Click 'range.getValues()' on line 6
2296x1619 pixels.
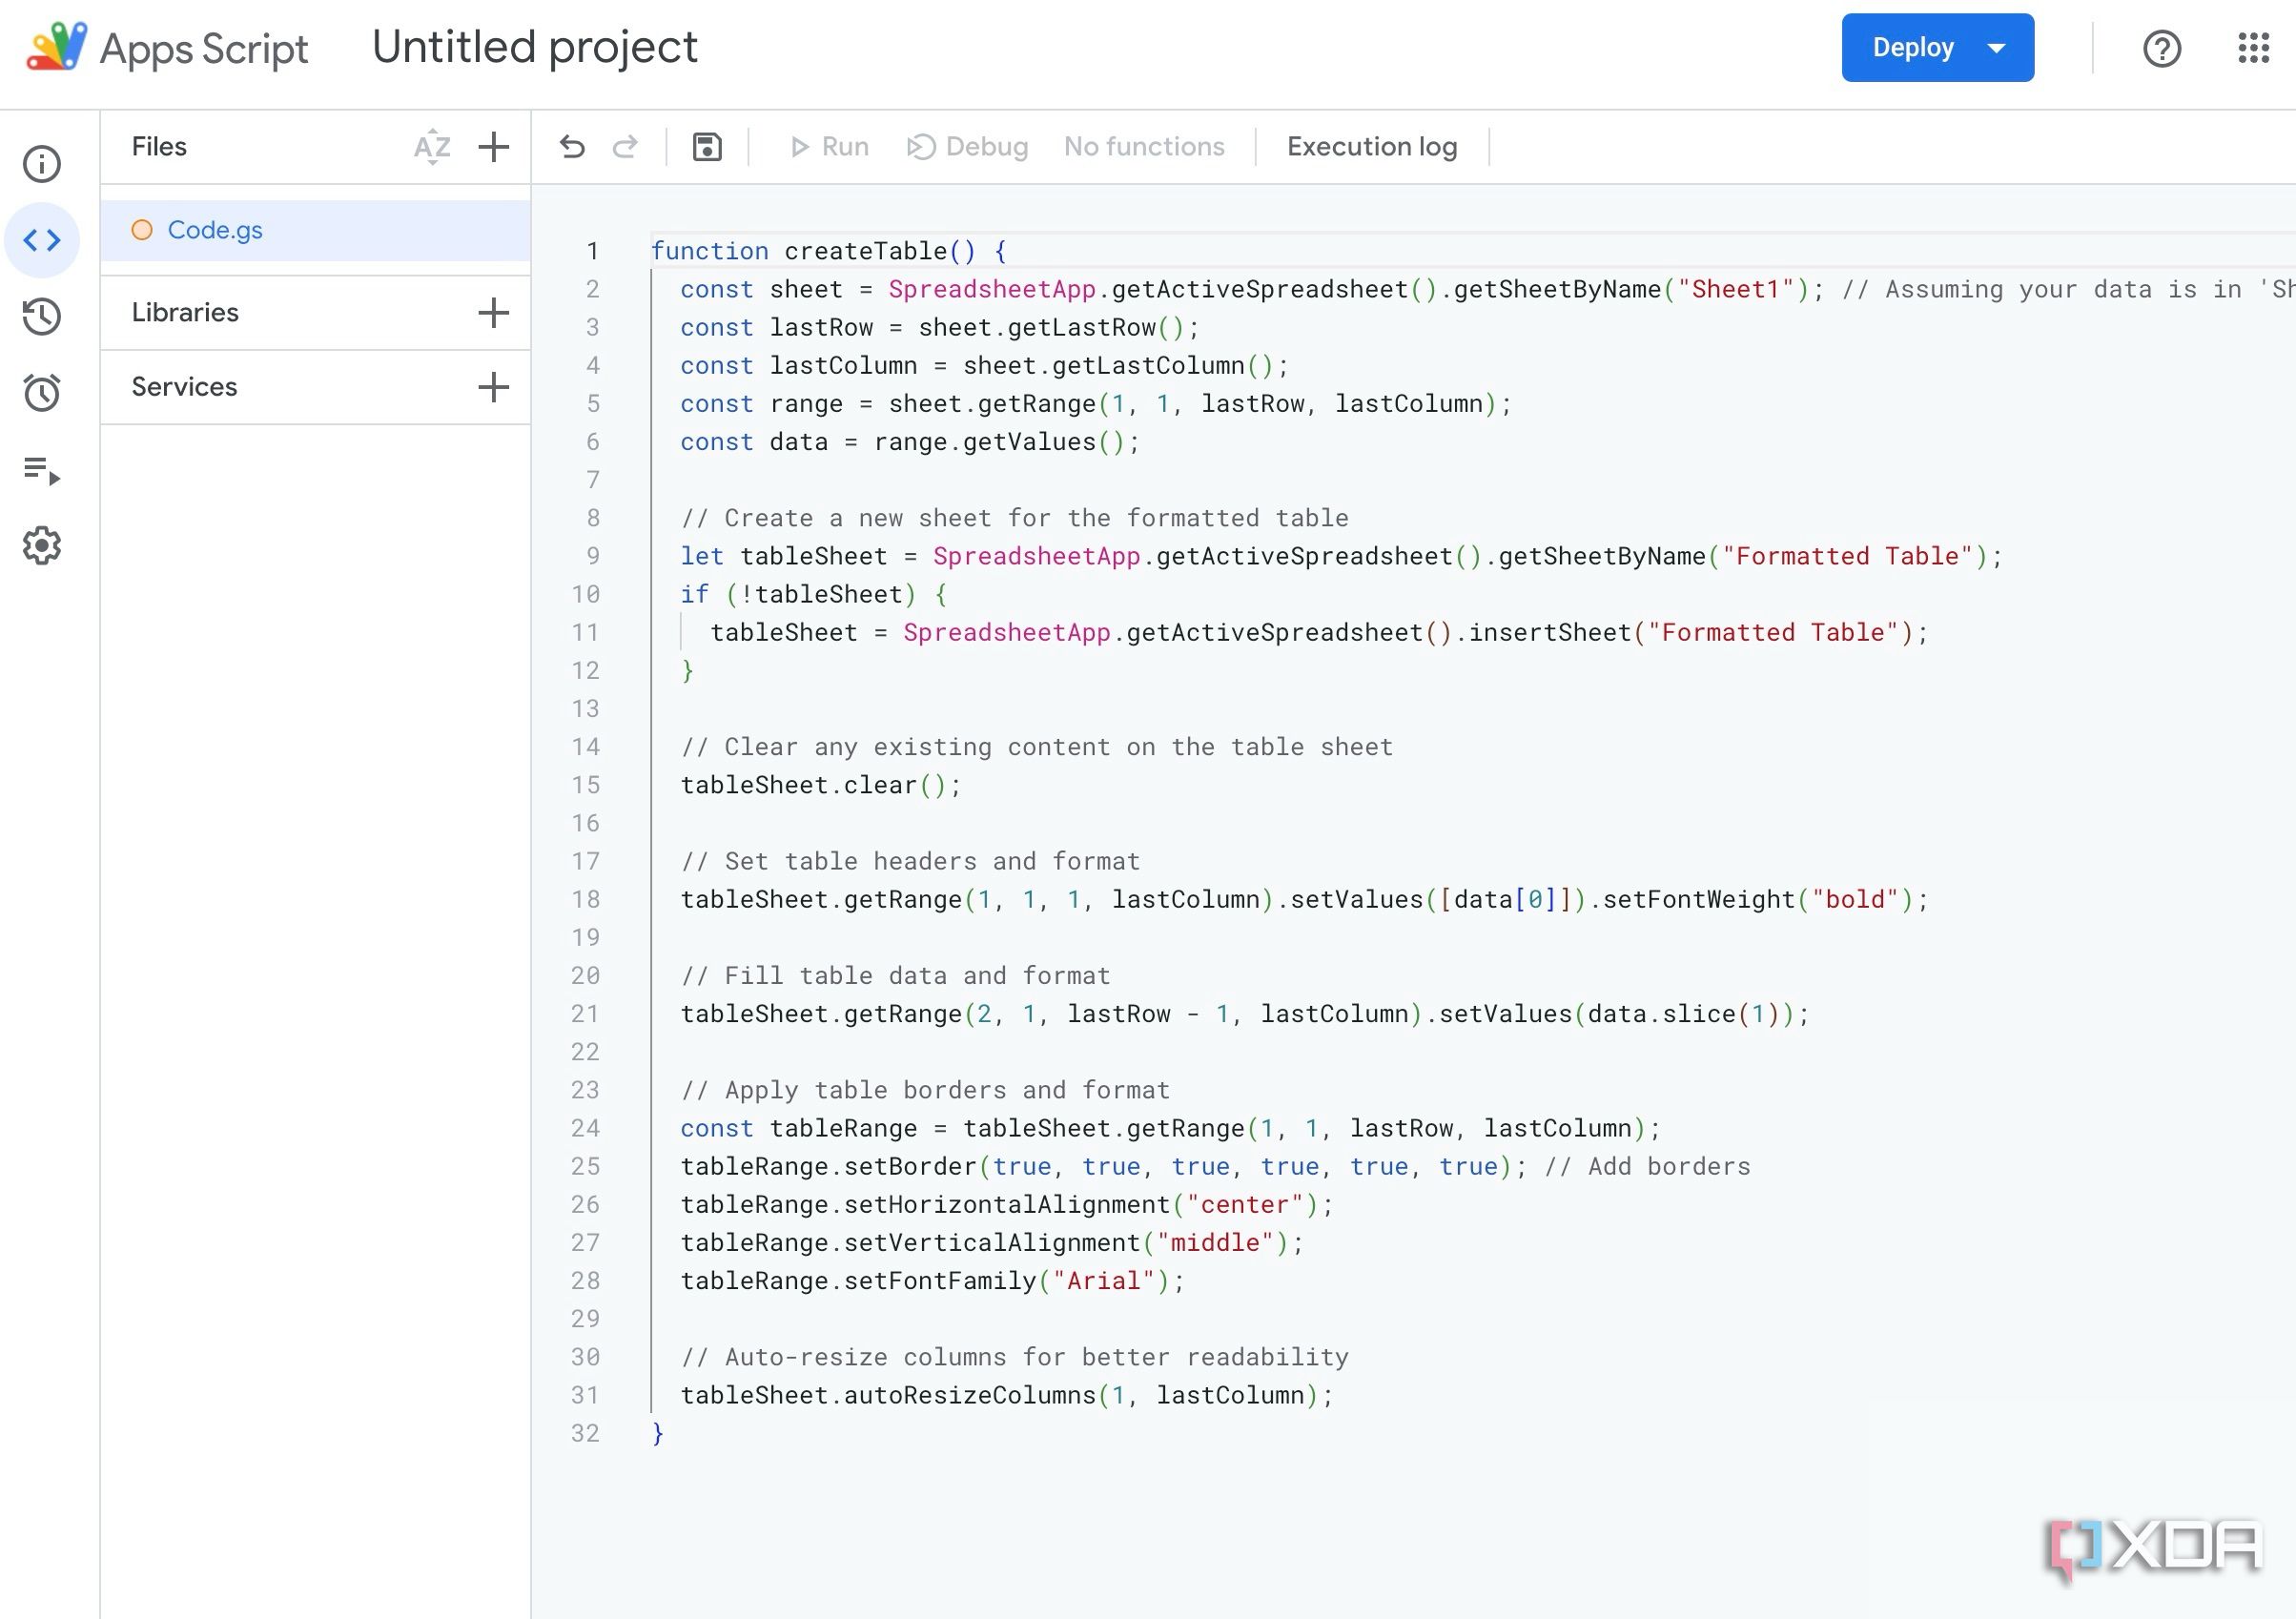999,442
